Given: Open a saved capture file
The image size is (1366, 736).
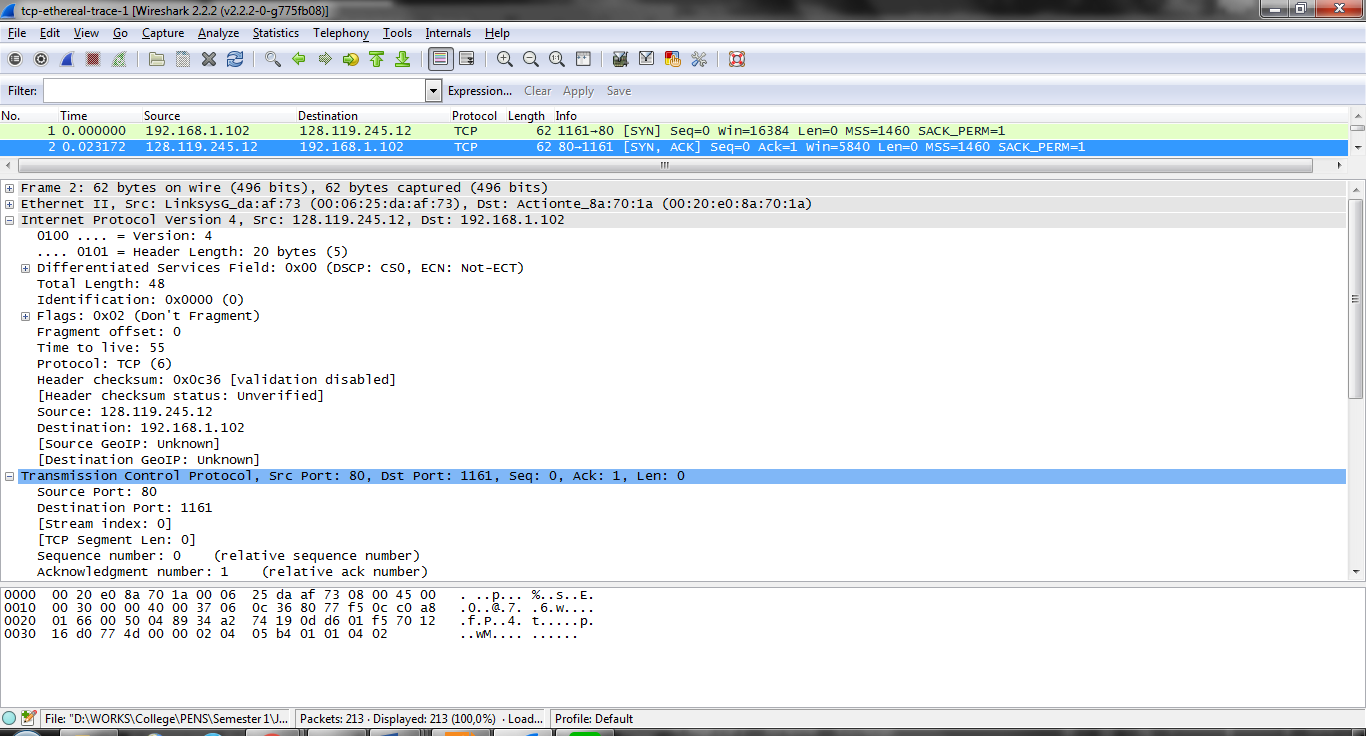Looking at the screenshot, I should (x=156, y=59).
